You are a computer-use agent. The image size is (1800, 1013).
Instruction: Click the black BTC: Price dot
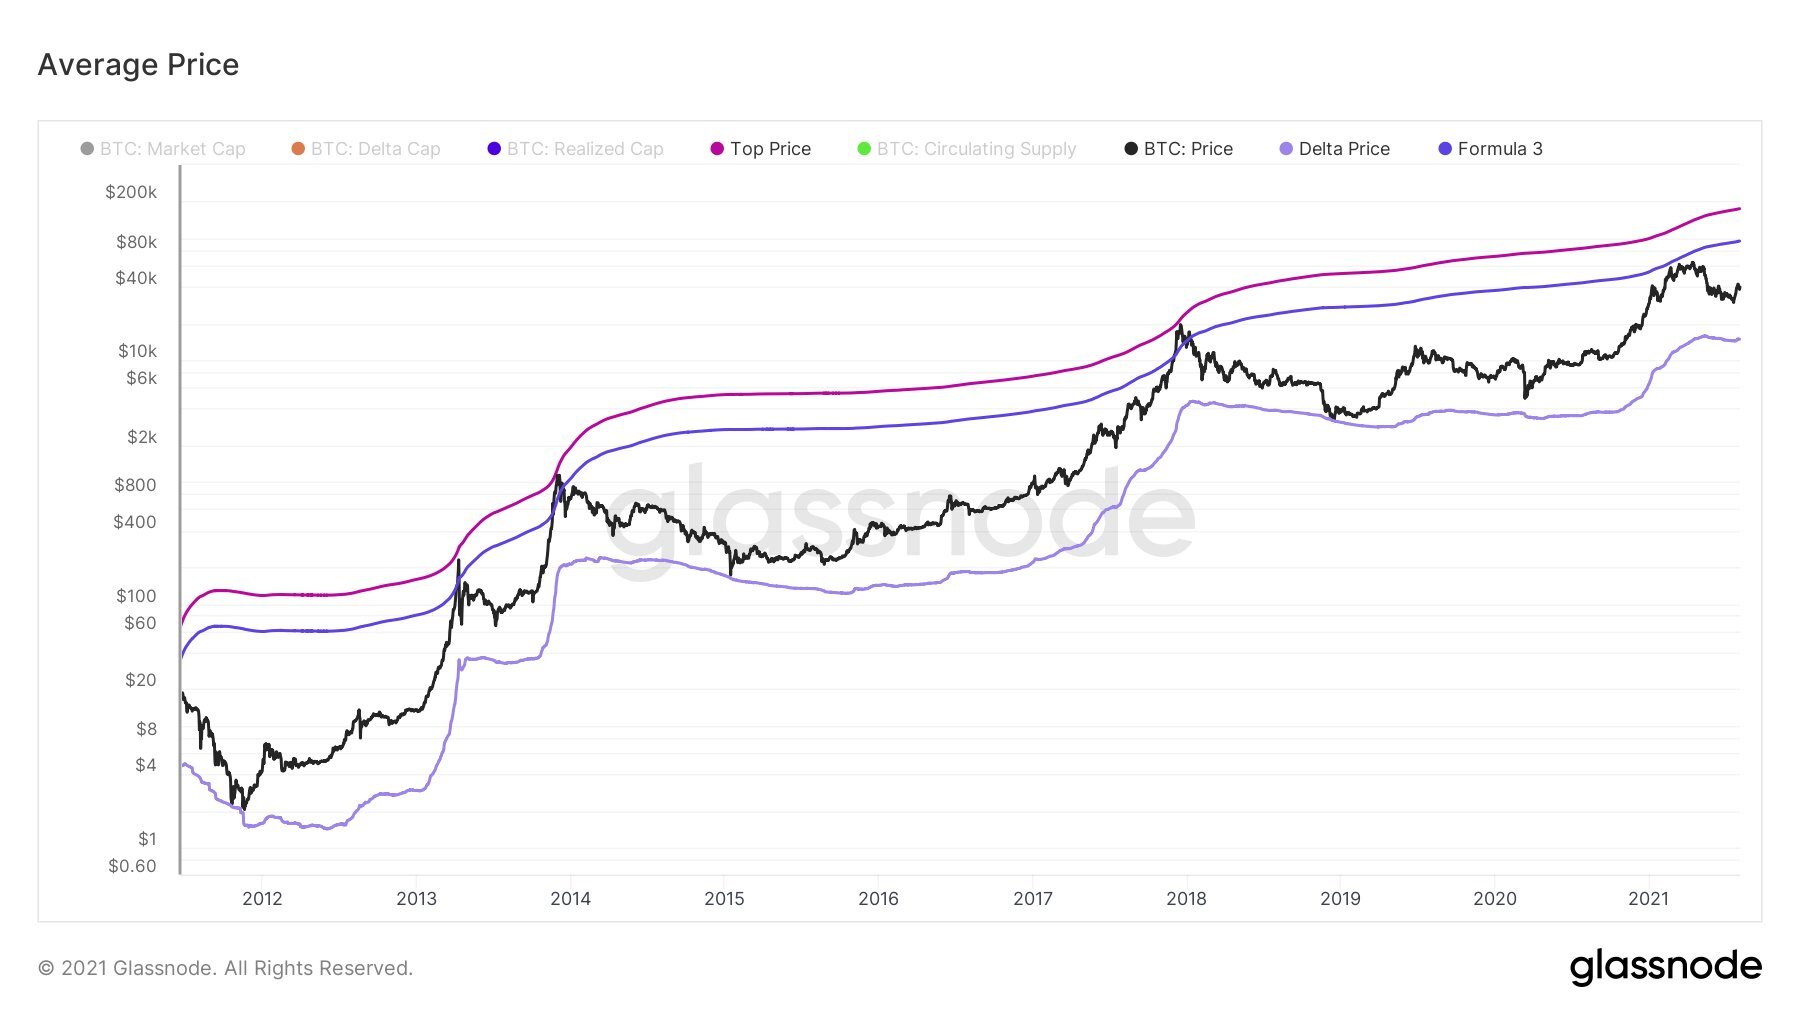click(x=1131, y=149)
